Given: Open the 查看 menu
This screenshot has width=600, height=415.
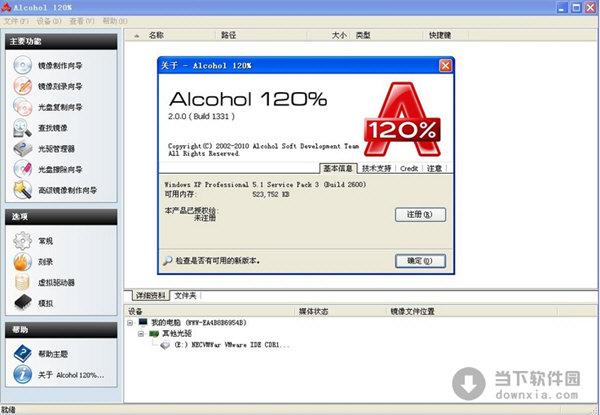Looking at the screenshot, I should 82,21.
